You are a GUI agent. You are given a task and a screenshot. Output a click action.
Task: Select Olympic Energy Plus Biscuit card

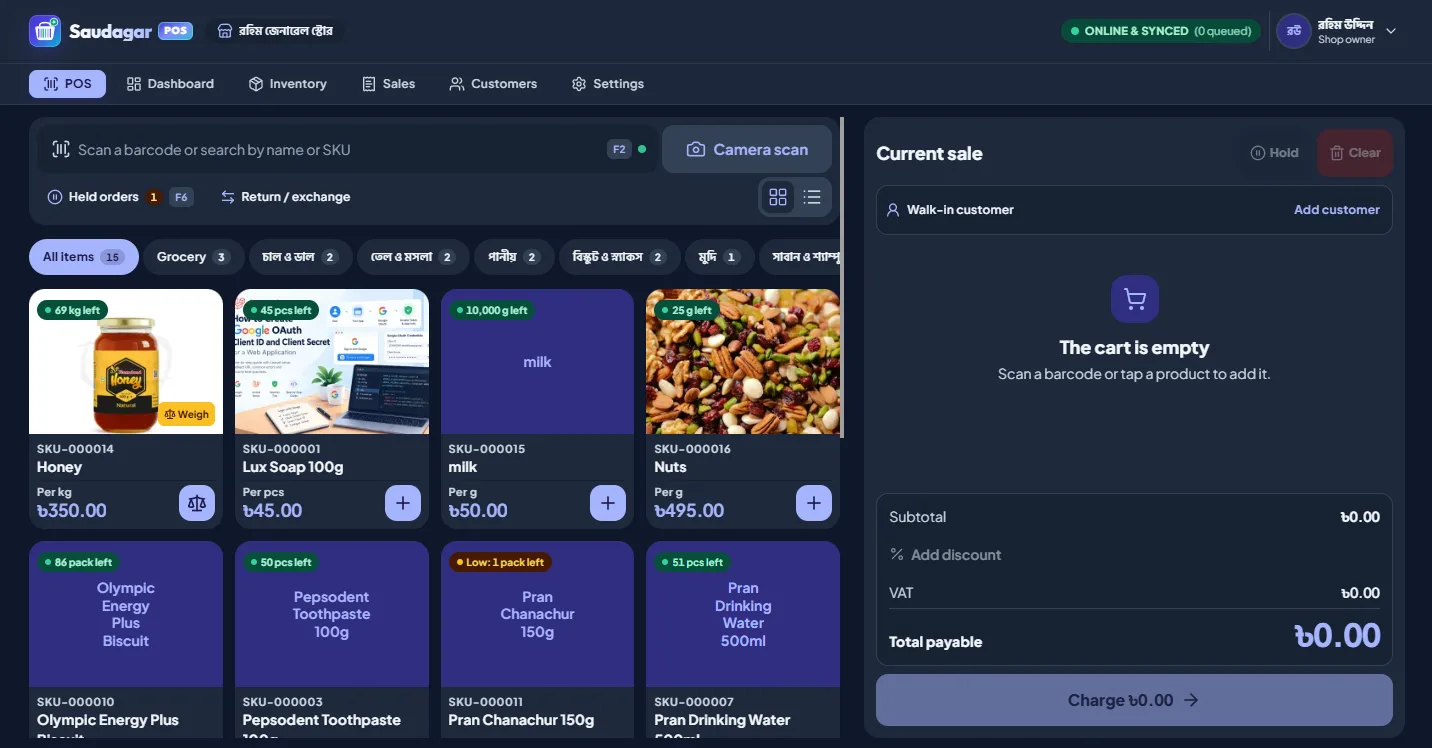click(x=126, y=640)
